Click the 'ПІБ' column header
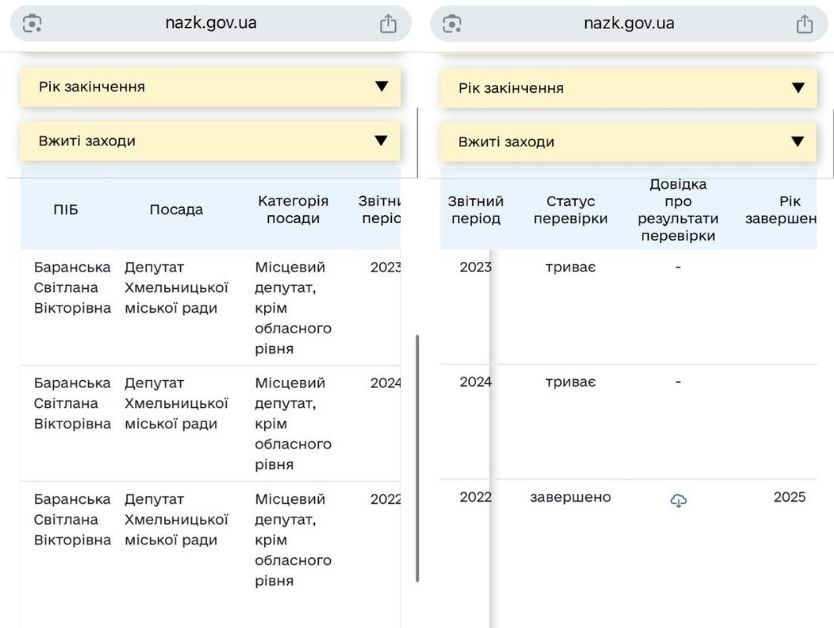Viewport: 834px width, 628px height. (66, 210)
